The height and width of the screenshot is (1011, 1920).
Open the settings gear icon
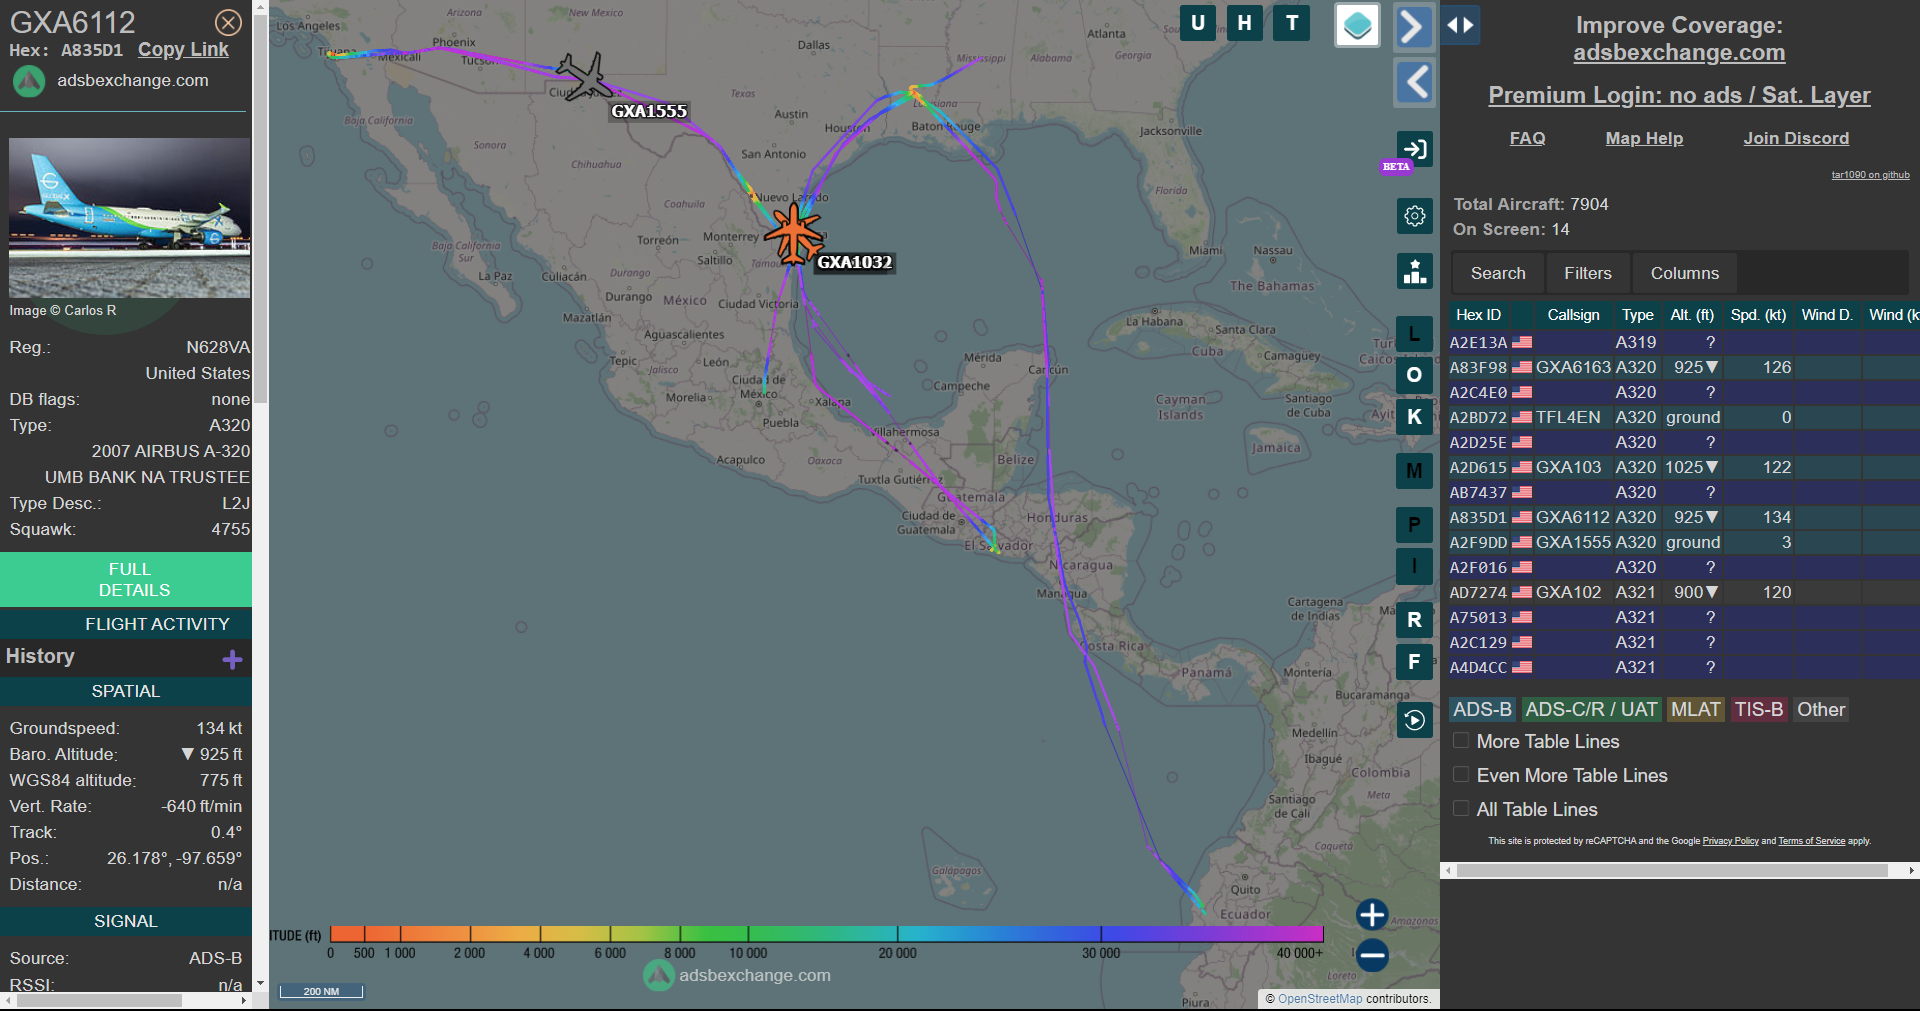click(x=1414, y=216)
